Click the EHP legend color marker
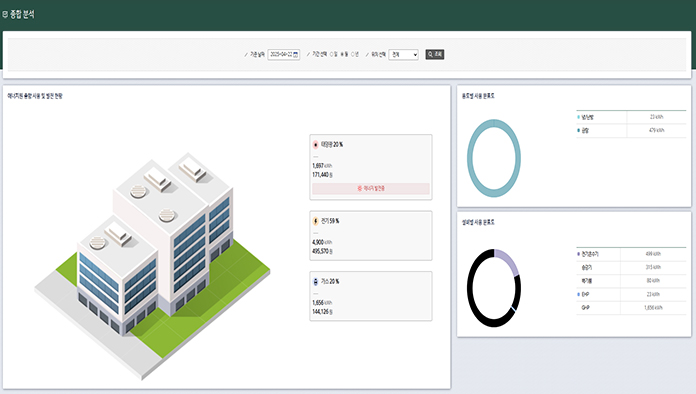696x394 pixels. coord(578,294)
